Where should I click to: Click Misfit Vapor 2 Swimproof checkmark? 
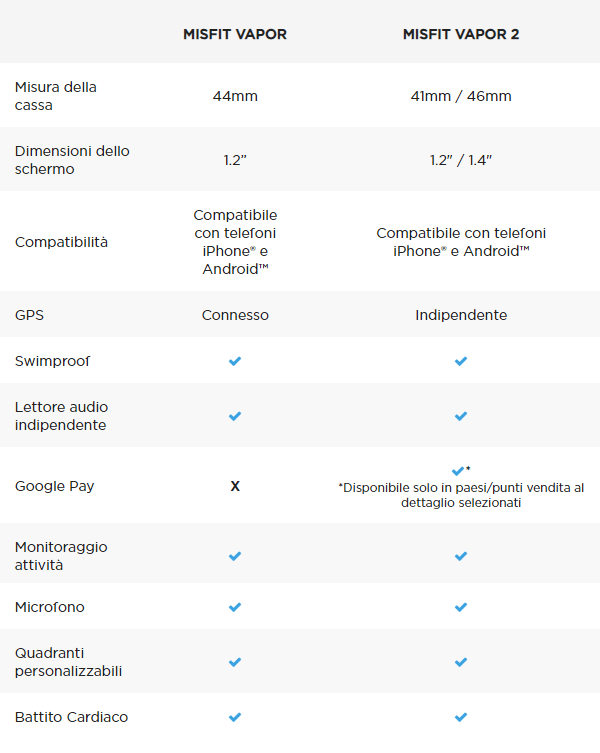tap(461, 361)
